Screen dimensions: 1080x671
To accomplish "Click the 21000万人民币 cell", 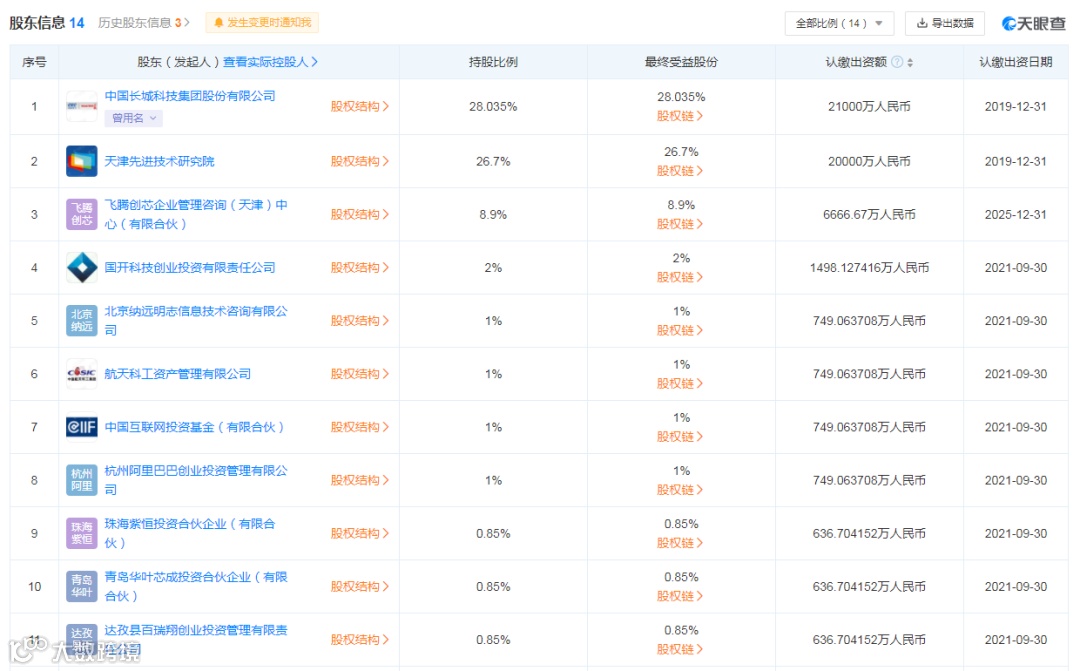I will tap(869, 106).
